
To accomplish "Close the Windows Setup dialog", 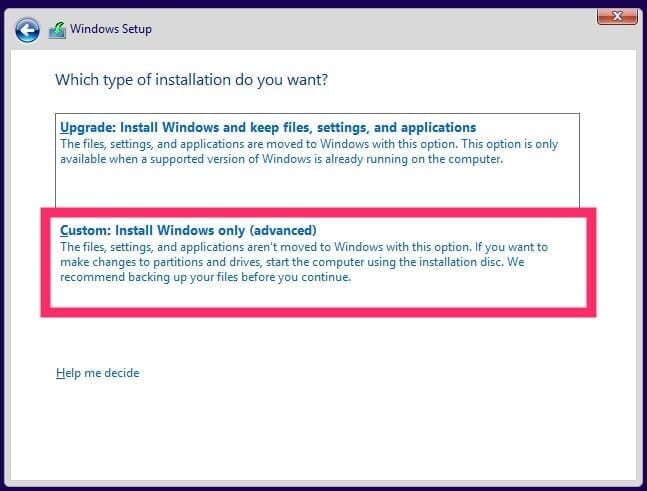I will click(x=617, y=14).
